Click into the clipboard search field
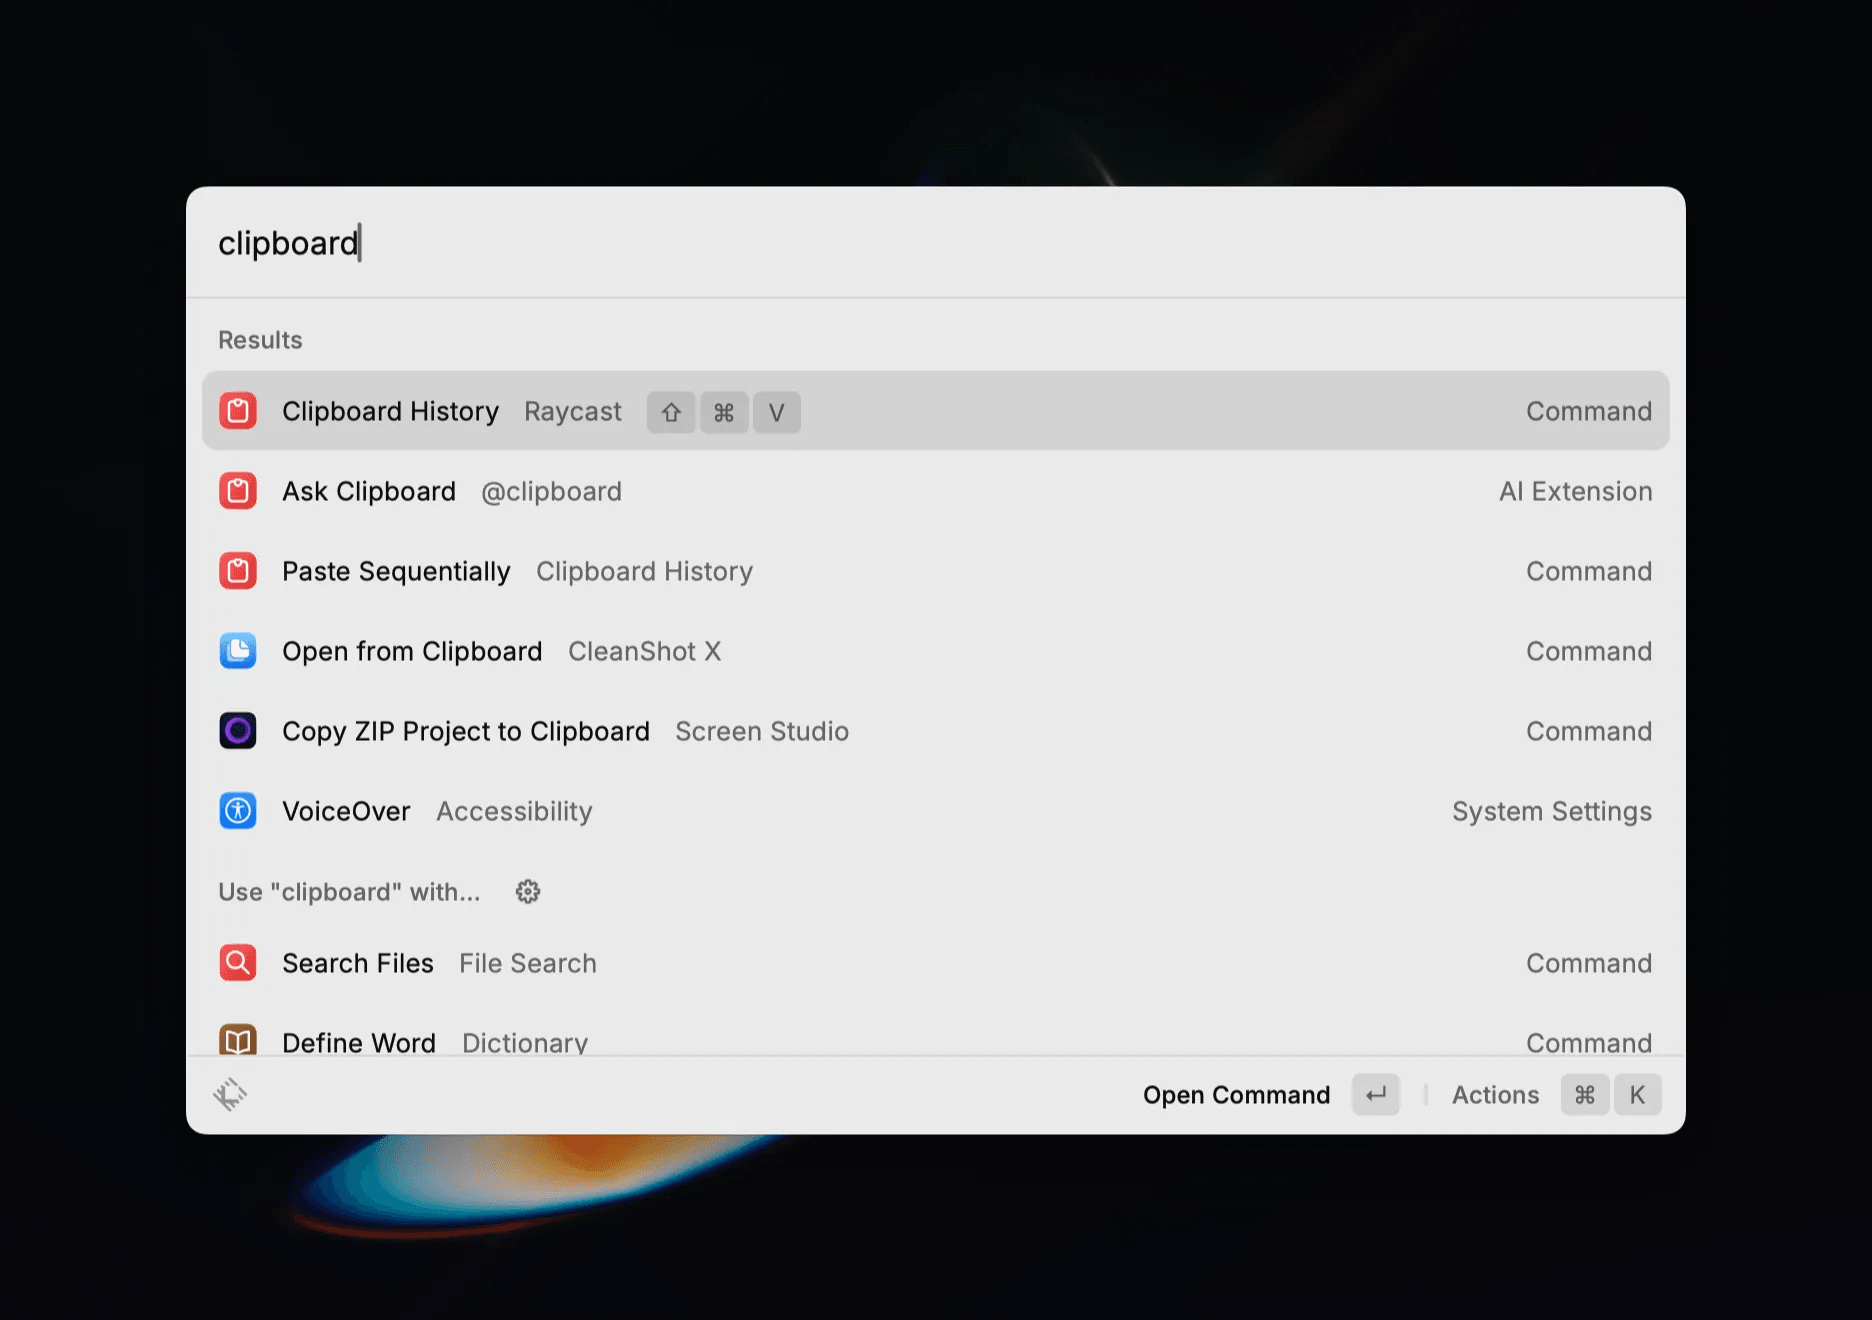 (x=936, y=243)
